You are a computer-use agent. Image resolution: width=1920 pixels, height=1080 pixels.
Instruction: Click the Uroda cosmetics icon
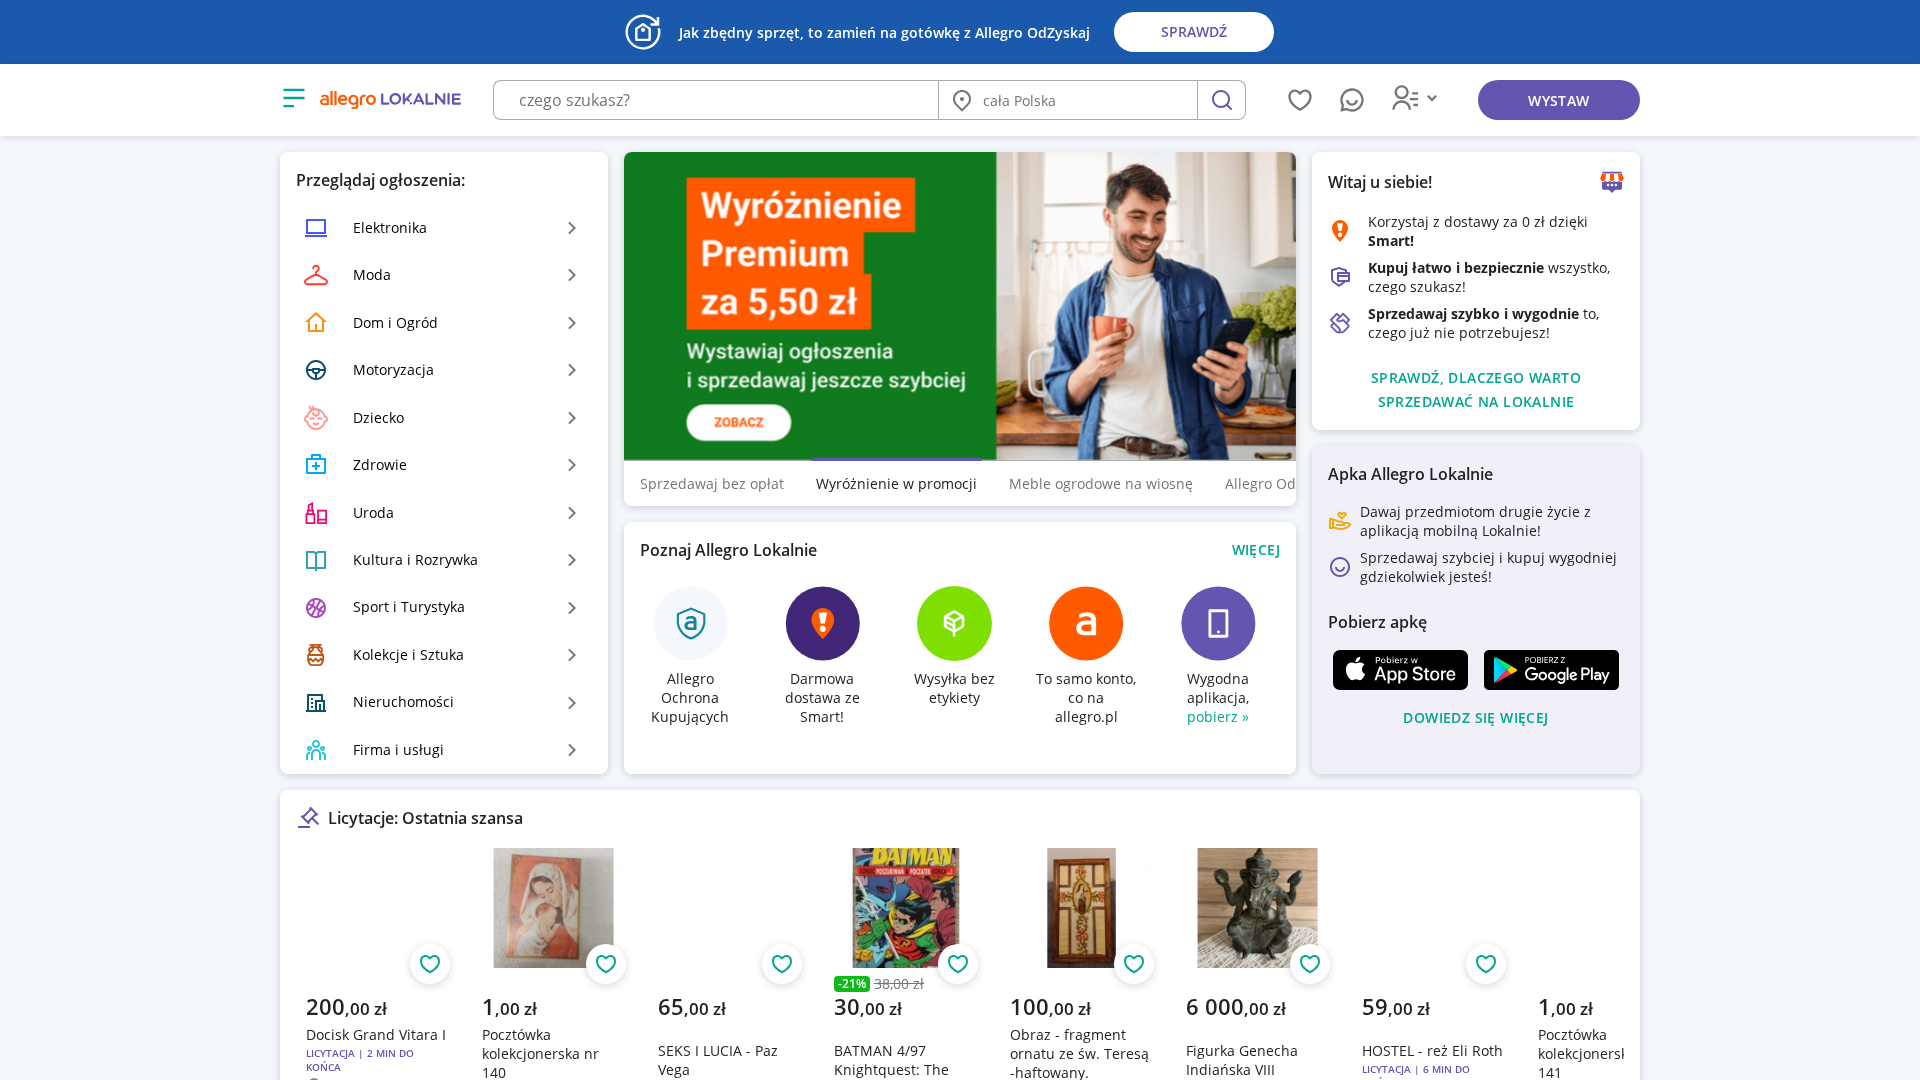316,513
